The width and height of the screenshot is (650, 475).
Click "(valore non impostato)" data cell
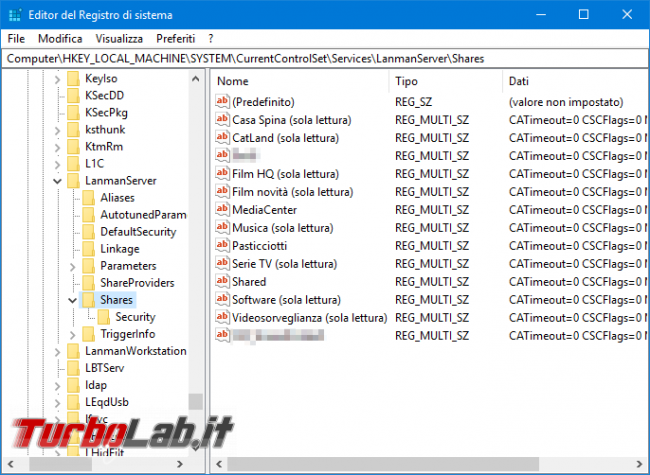coord(566,102)
